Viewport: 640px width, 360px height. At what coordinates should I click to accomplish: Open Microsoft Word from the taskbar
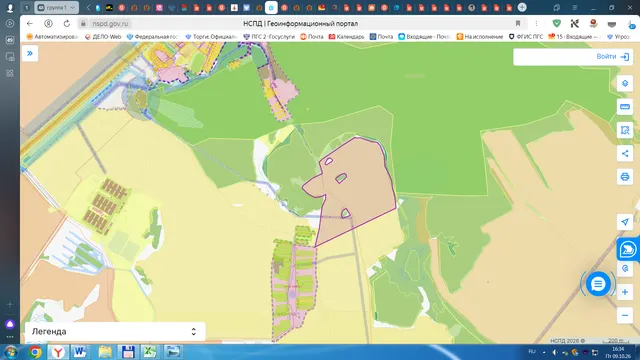tap(80, 352)
